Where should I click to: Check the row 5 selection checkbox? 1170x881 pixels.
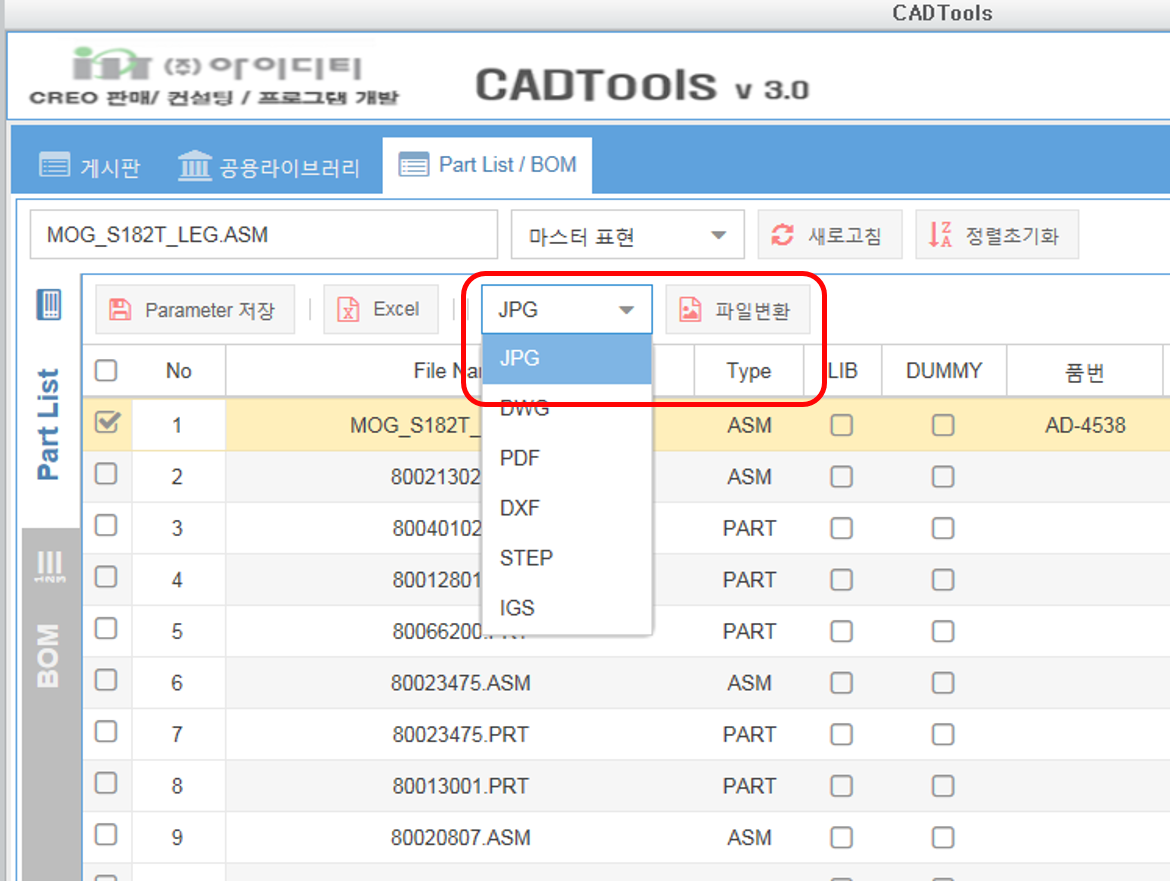(x=106, y=628)
